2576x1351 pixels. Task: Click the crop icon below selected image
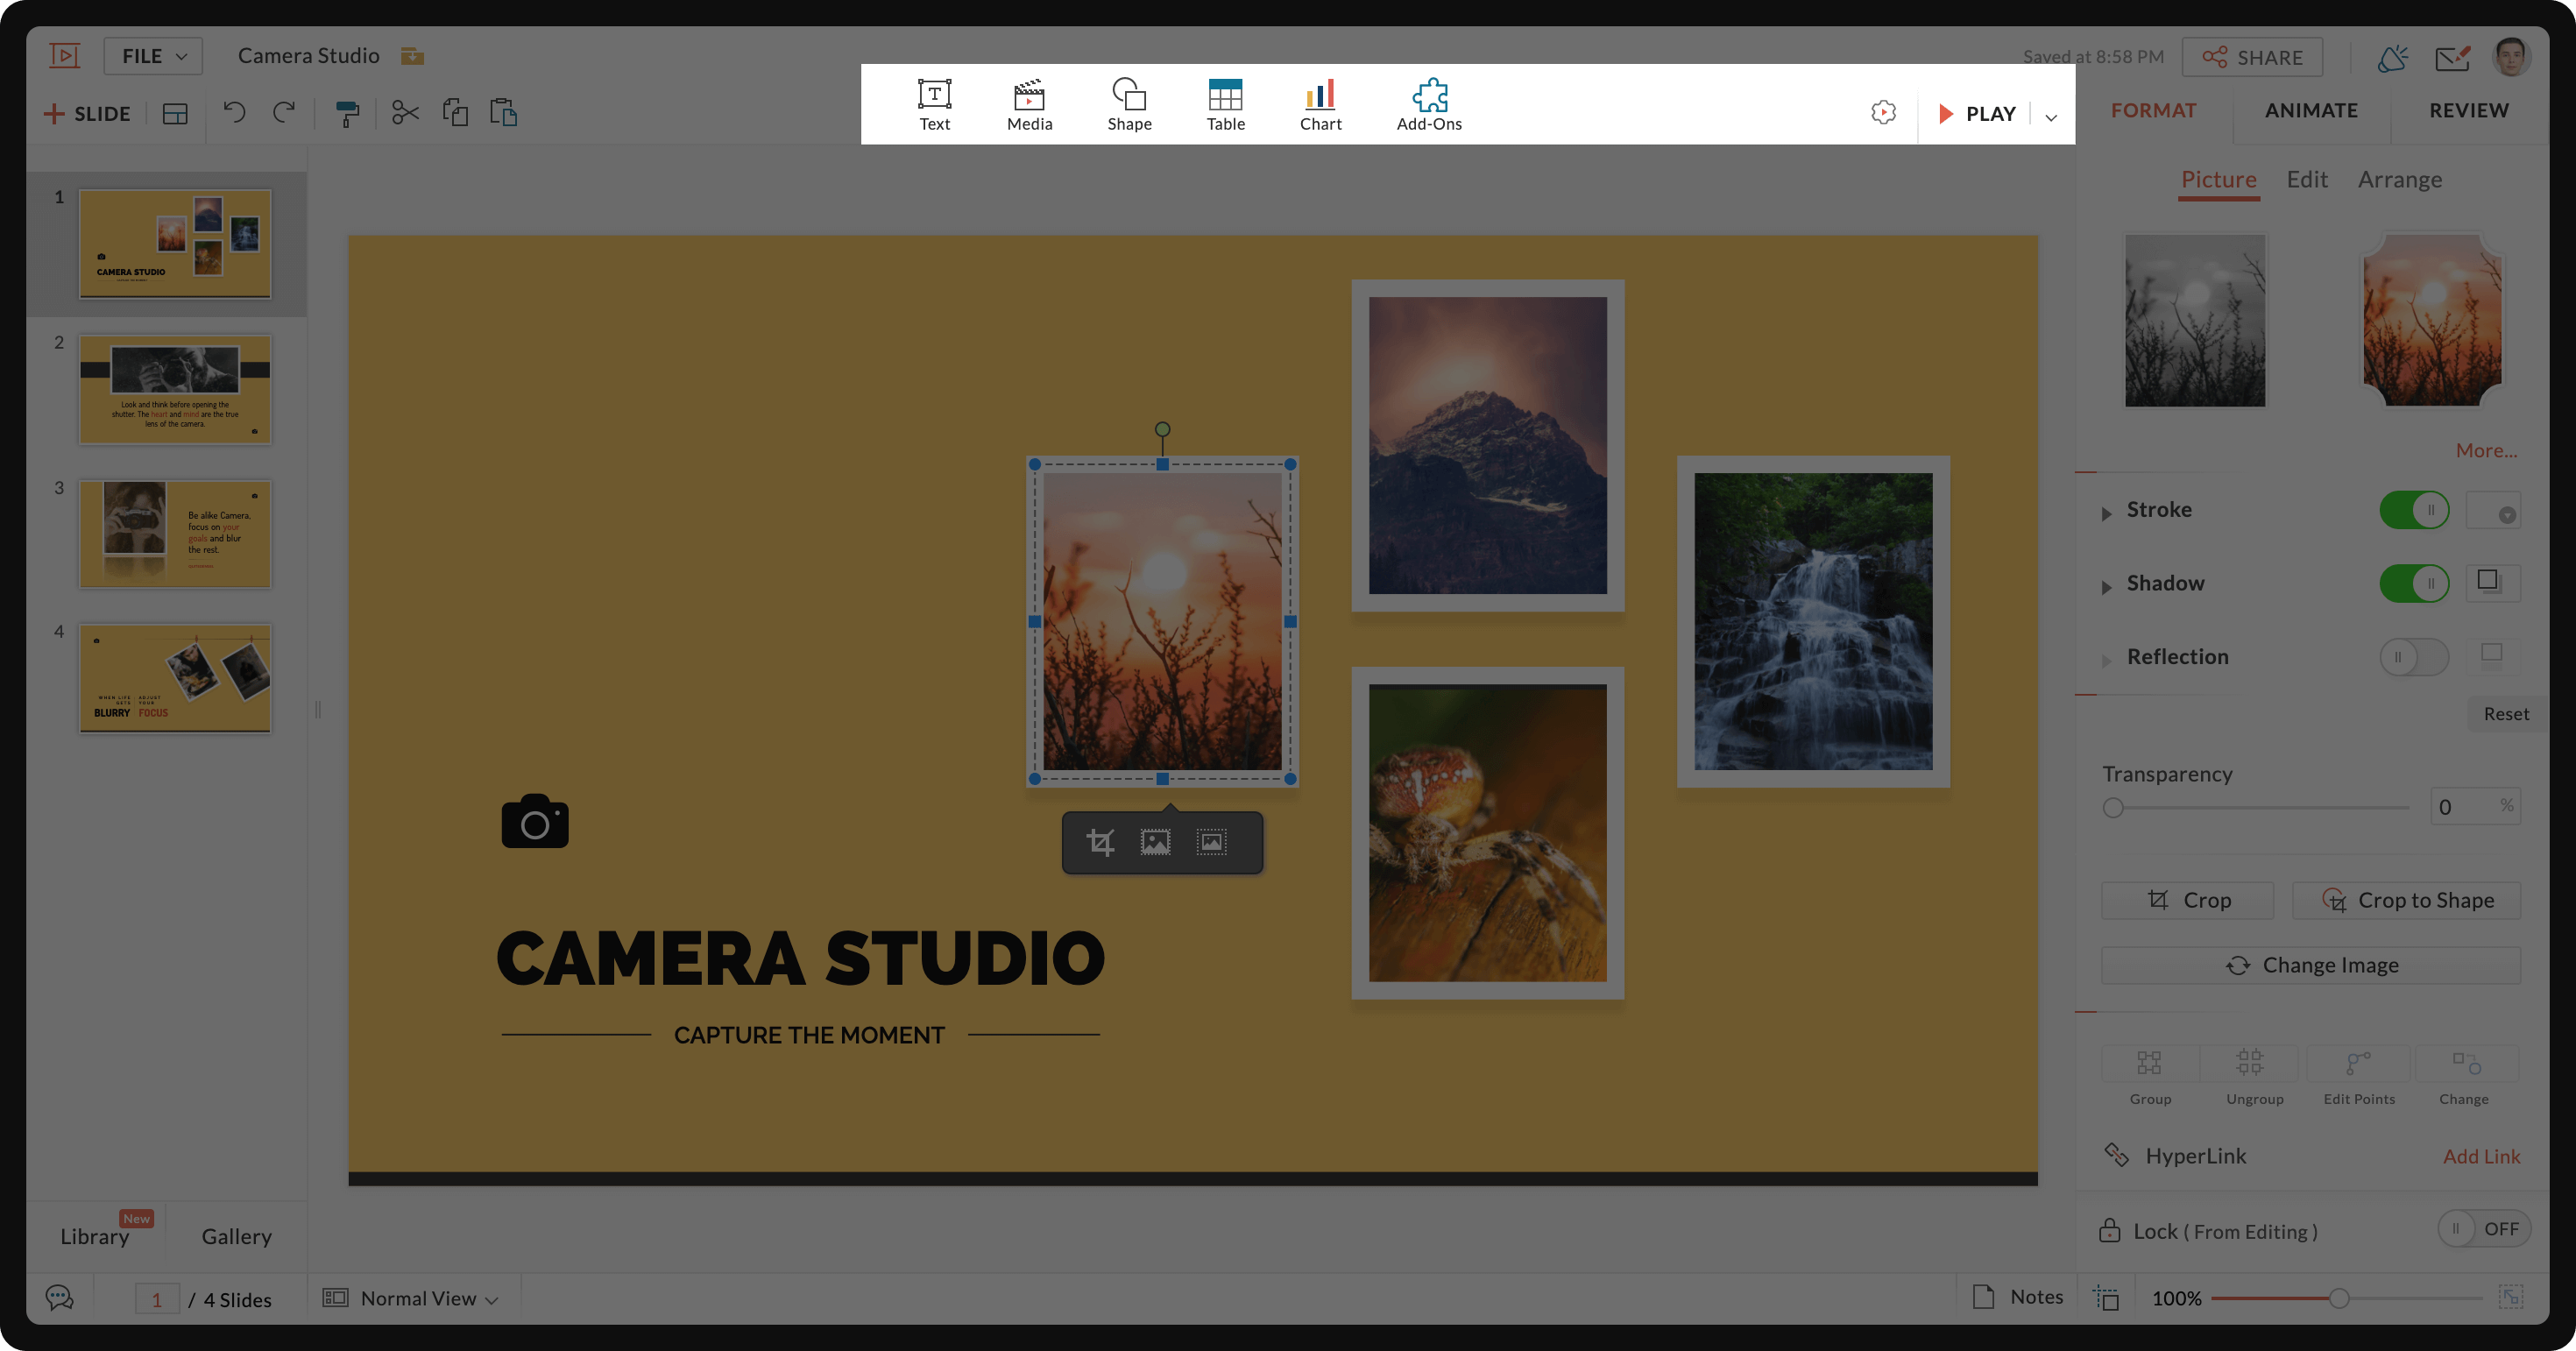tap(1100, 842)
